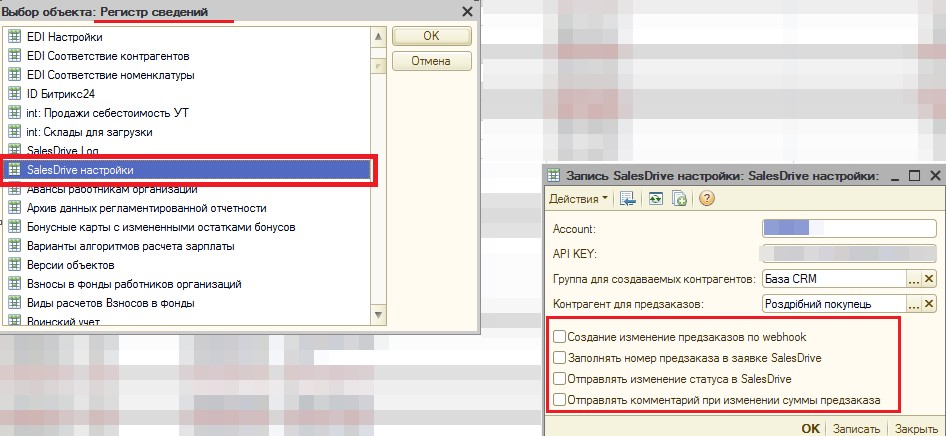Click the icon beside Бонусные карты row
The height and width of the screenshot is (436, 946).
click(15, 227)
